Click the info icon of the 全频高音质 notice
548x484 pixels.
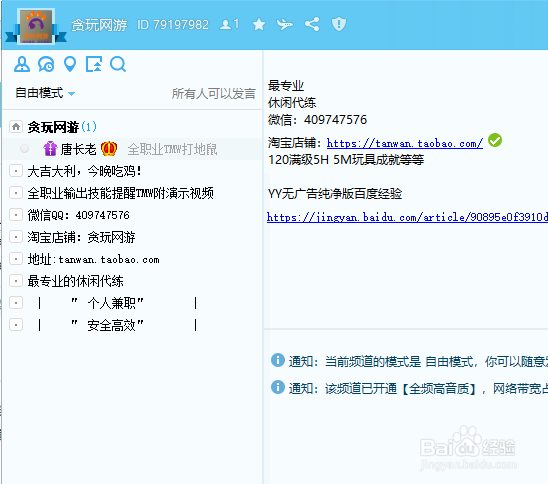tap(278, 387)
